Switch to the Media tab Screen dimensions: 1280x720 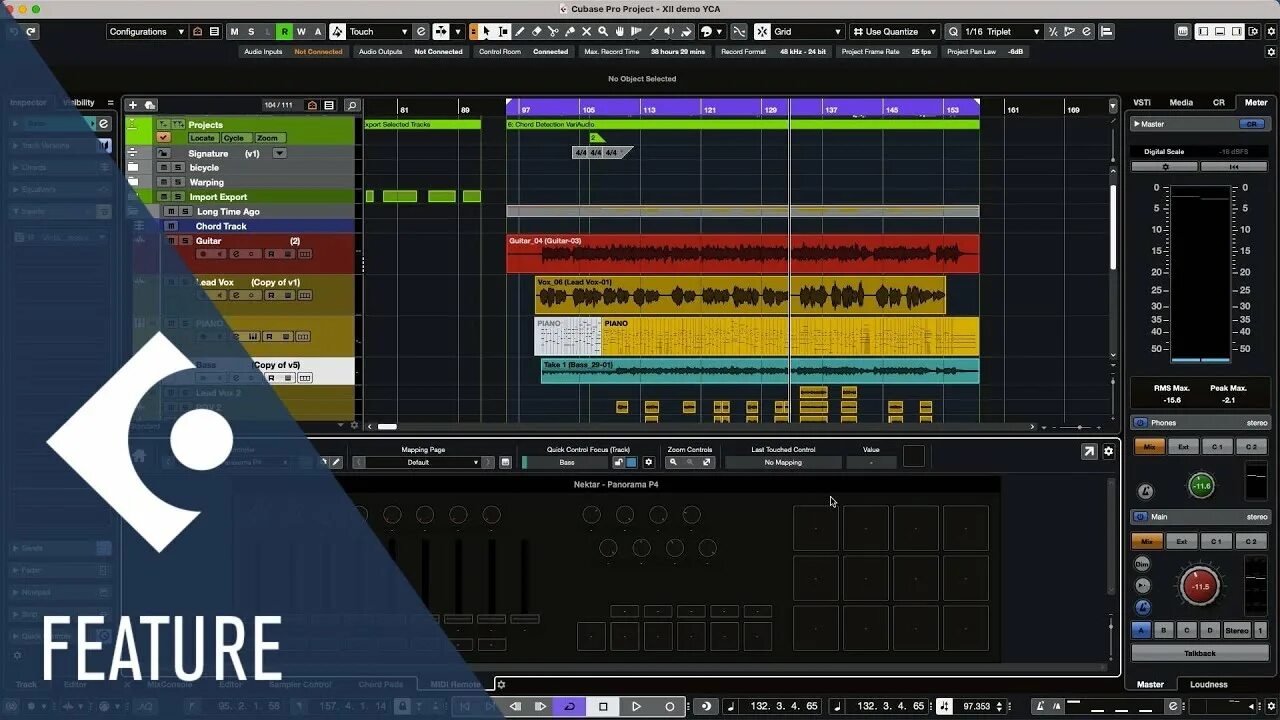[x=1181, y=102]
